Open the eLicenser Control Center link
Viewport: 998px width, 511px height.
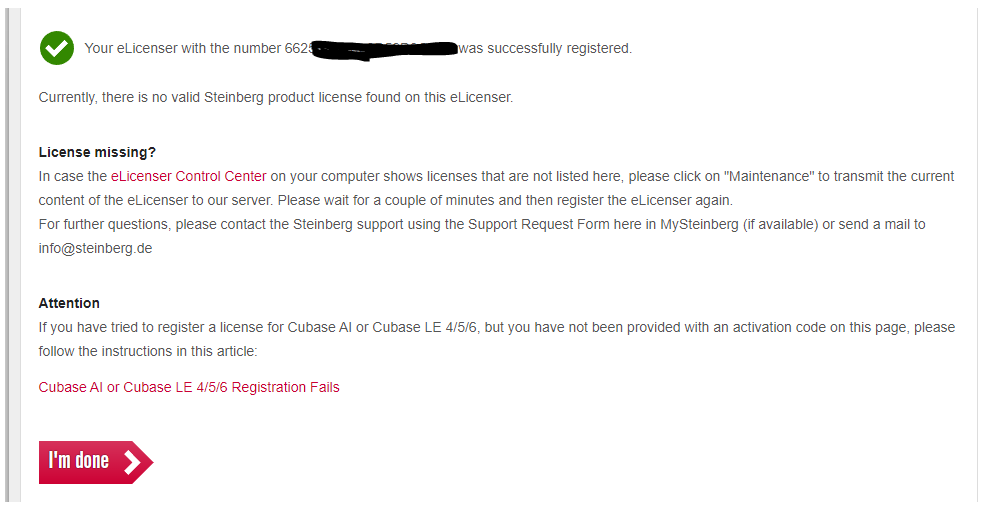[188, 176]
